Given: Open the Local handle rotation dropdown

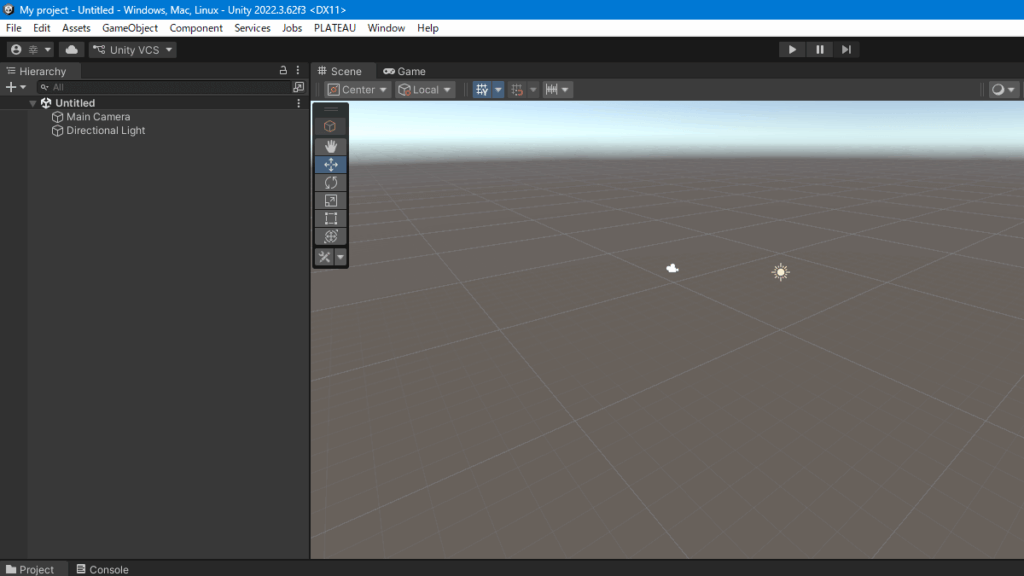Looking at the screenshot, I should coord(425,90).
